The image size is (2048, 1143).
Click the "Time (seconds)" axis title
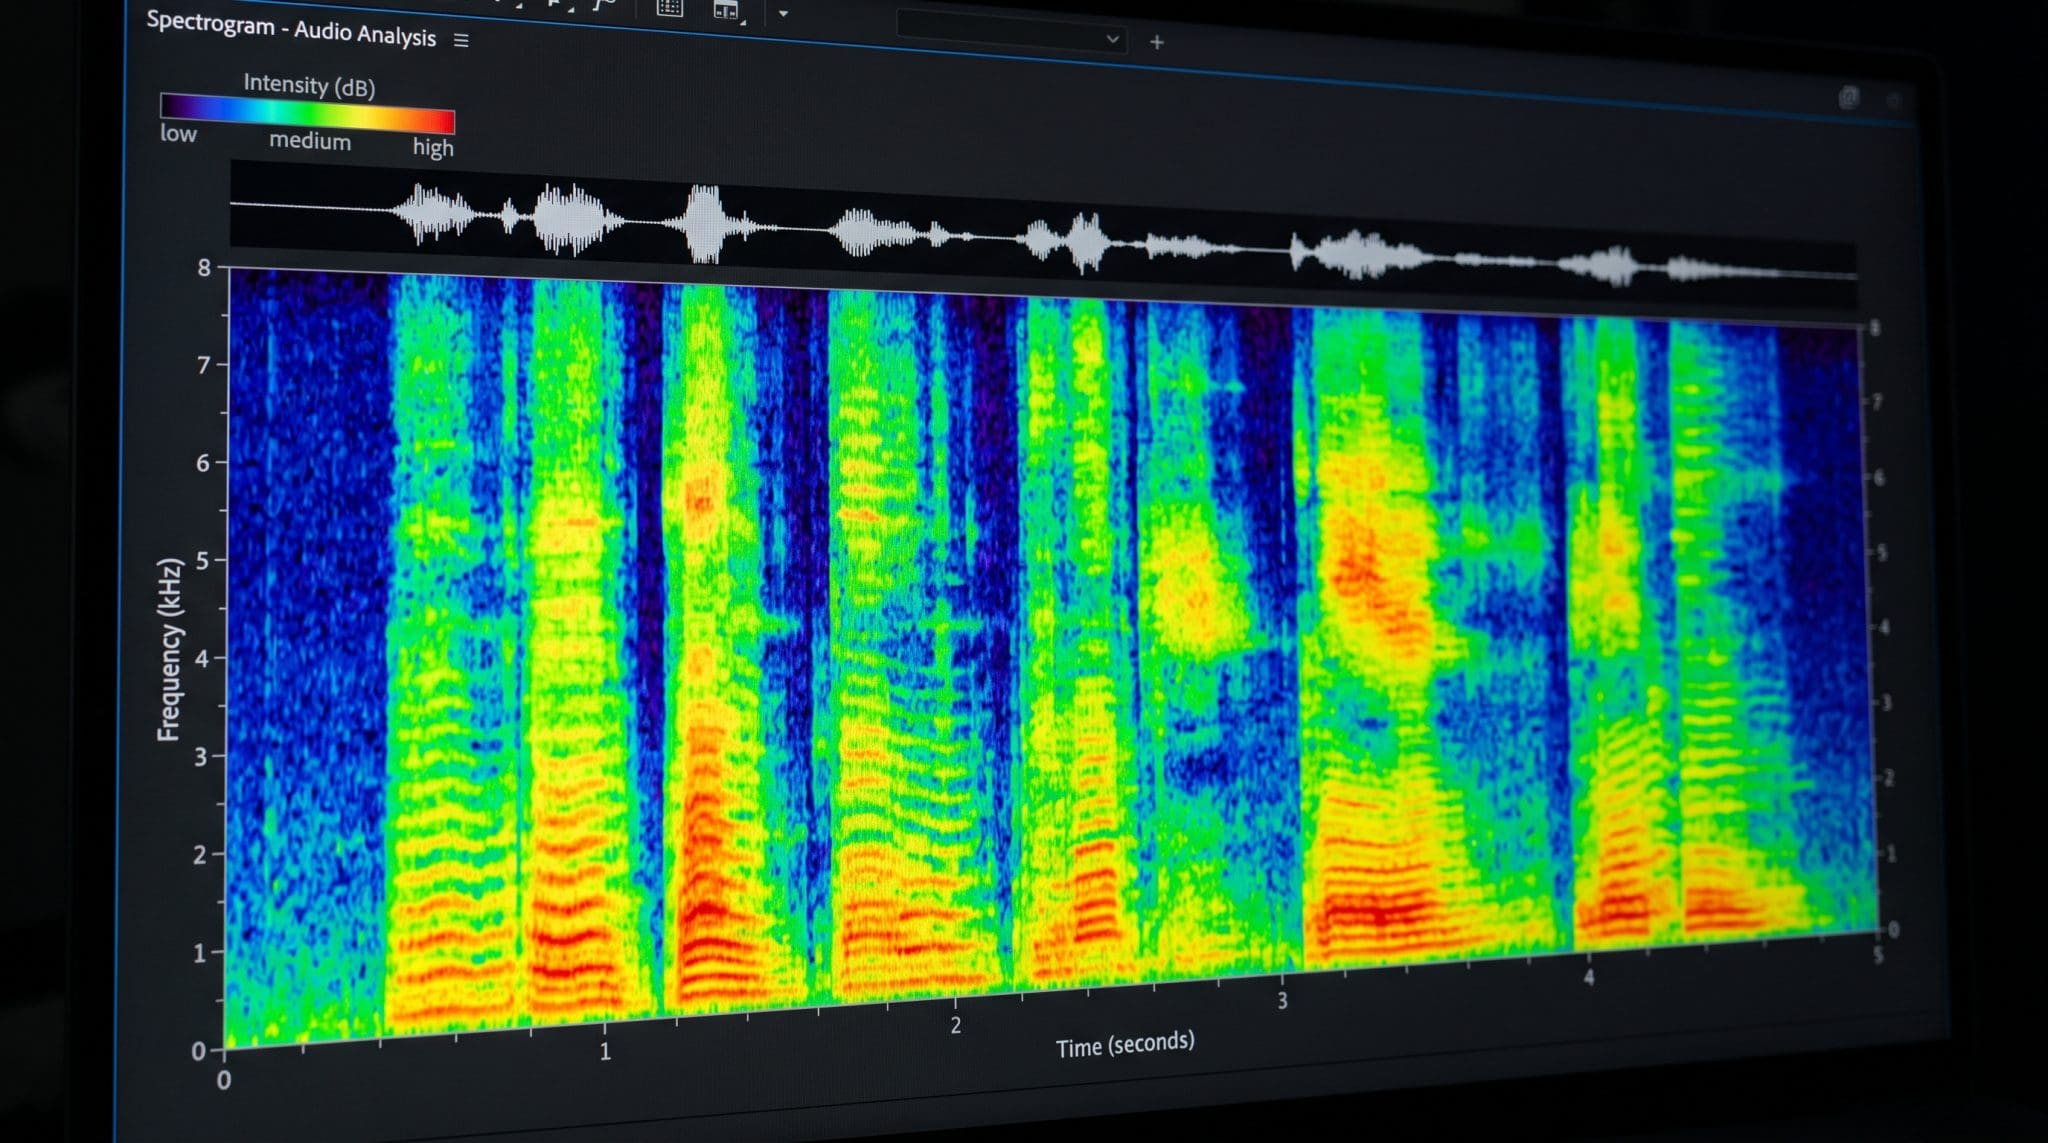pyautogui.click(x=1125, y=1044)
